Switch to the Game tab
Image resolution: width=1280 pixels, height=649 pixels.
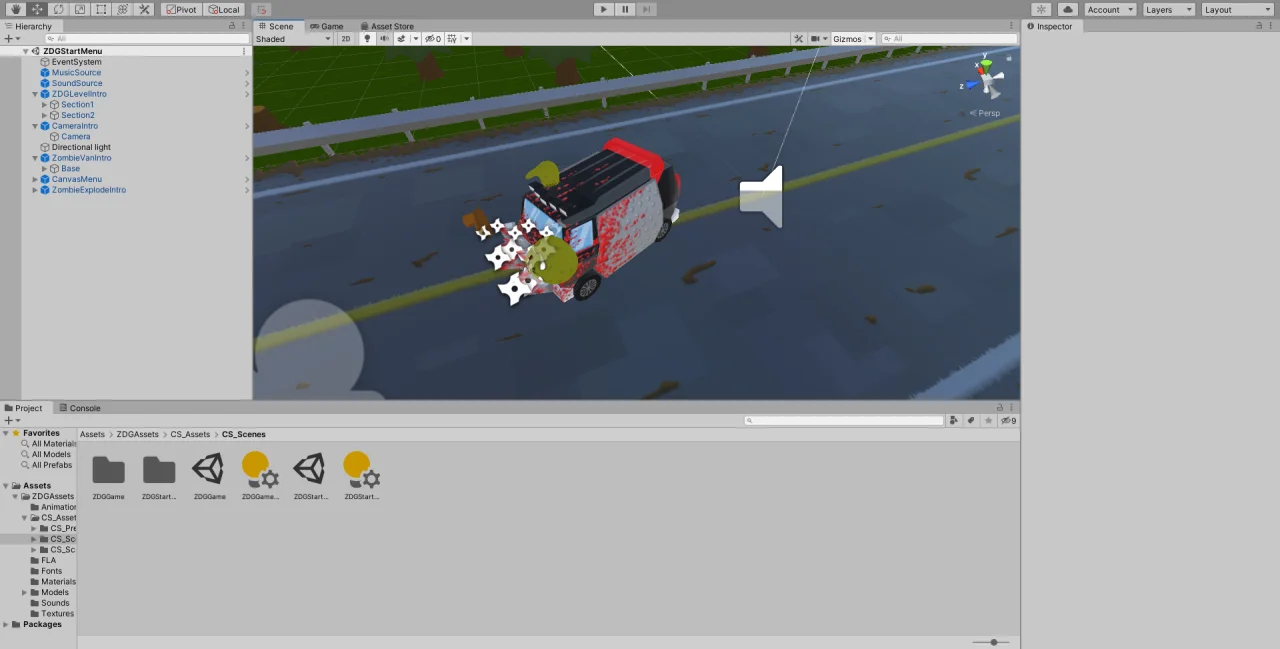(x=326, y=26)
